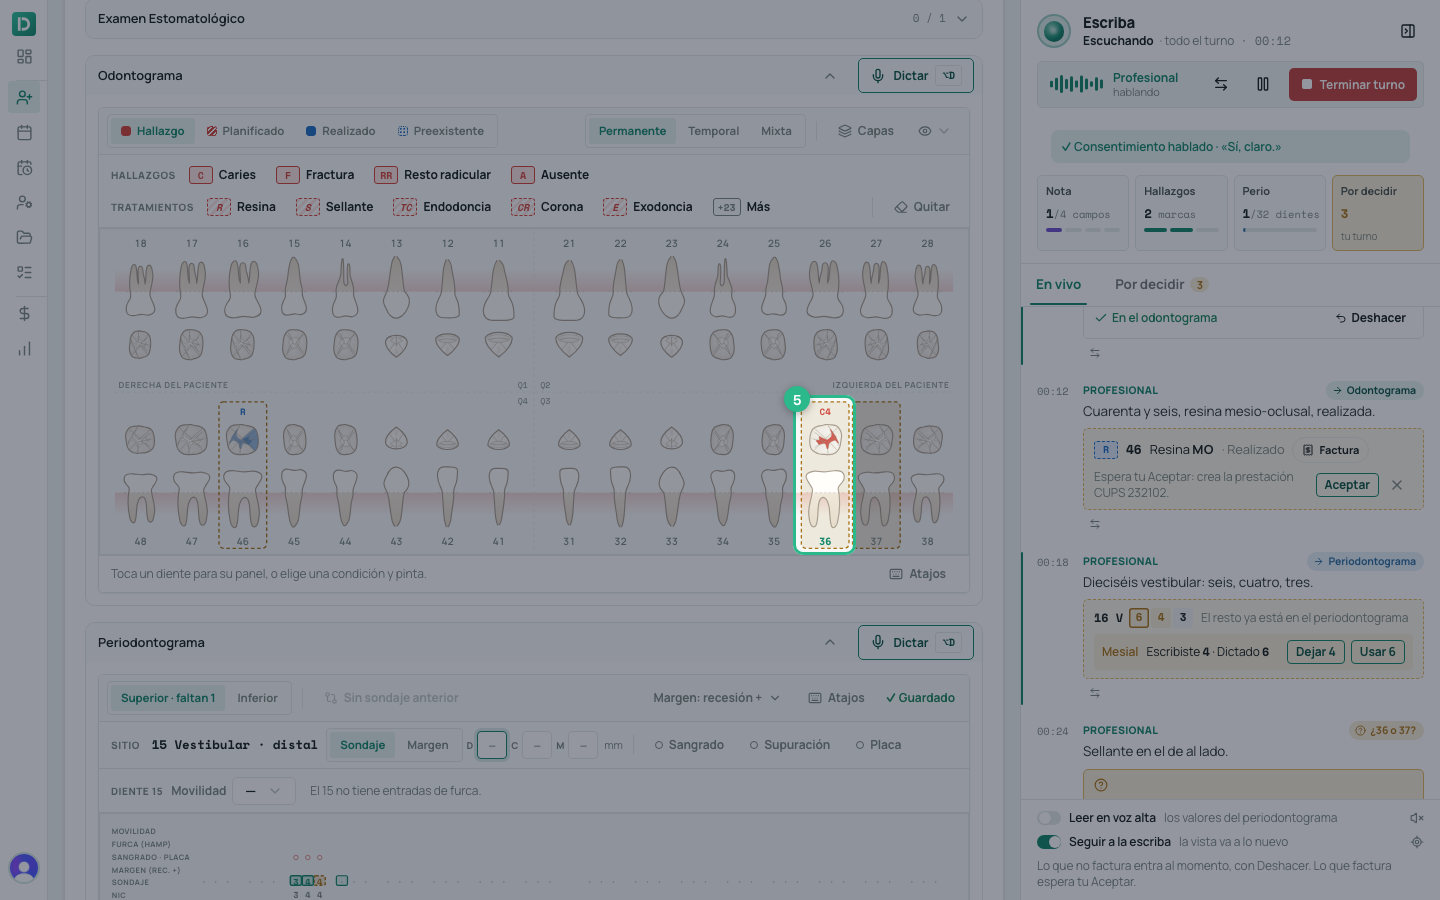Open the patients icon with plus sign
The image size is (1440, 900).
point(24,97)
